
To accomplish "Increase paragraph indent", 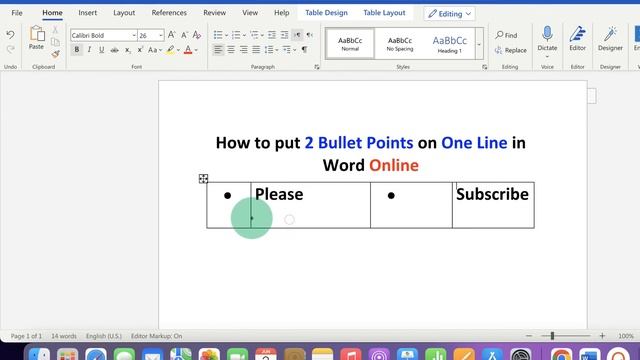I will tap(284, 35).
